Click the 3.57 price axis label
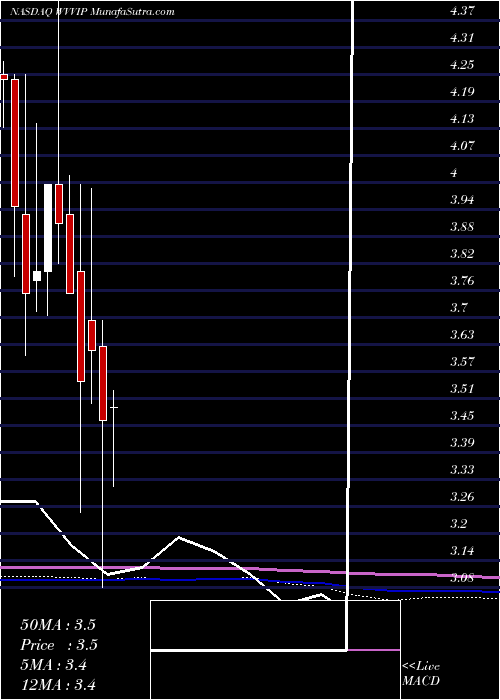The image size is (500, 700). [462, 361]
